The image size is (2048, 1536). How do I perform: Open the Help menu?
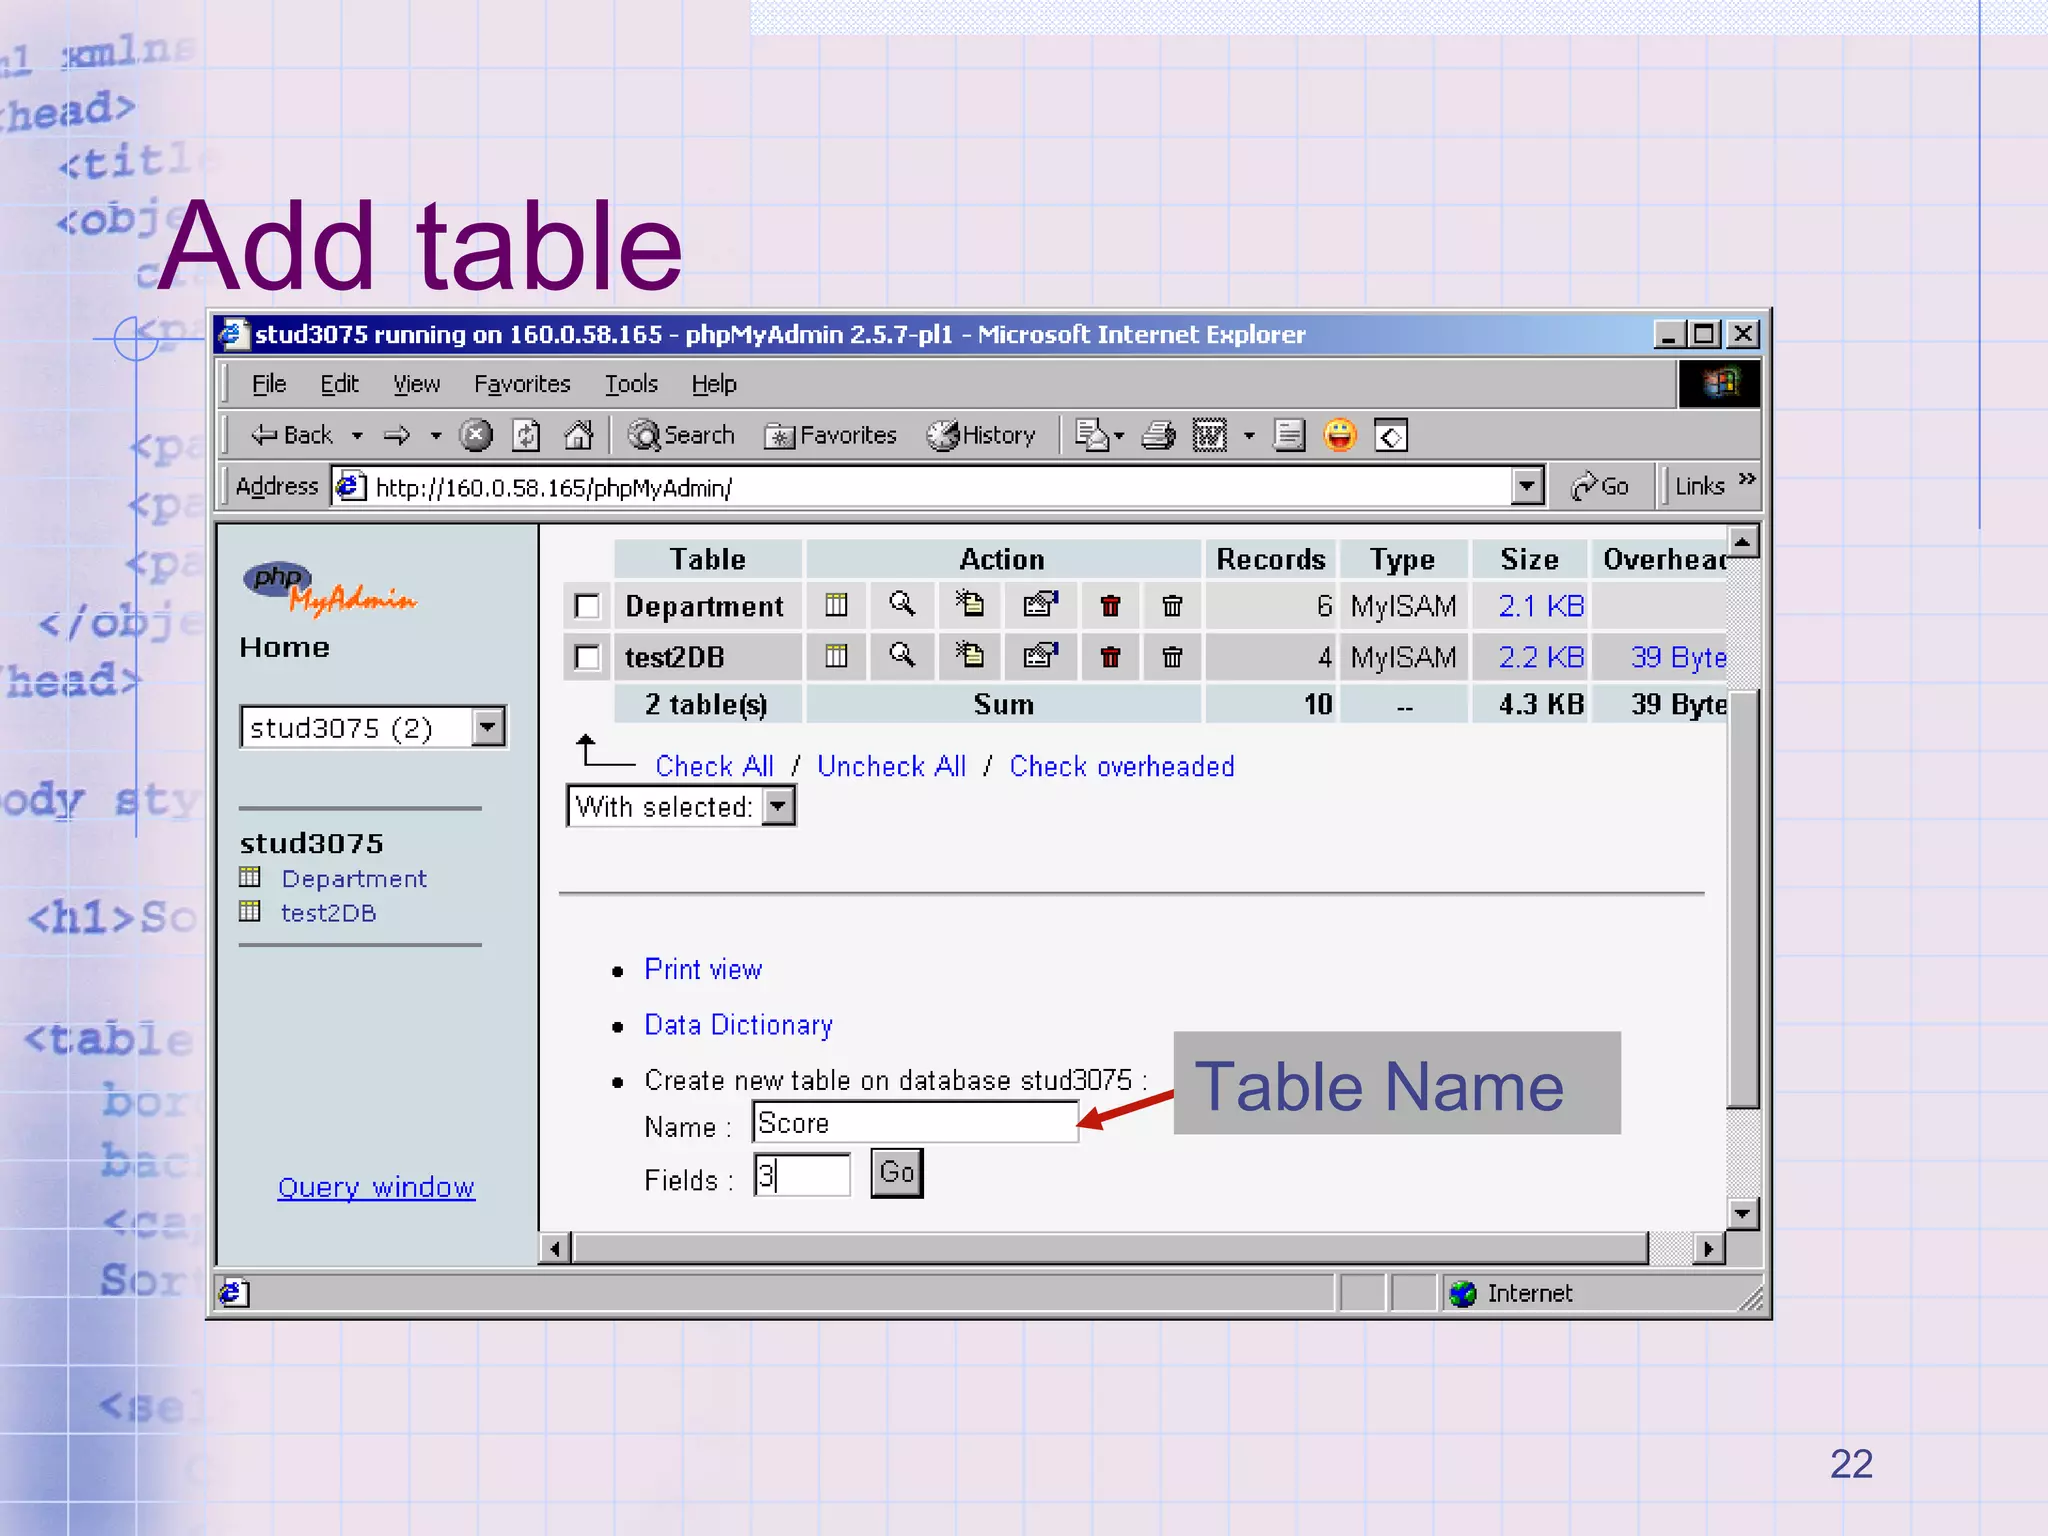pyautogui.click(x=714, y=384)
